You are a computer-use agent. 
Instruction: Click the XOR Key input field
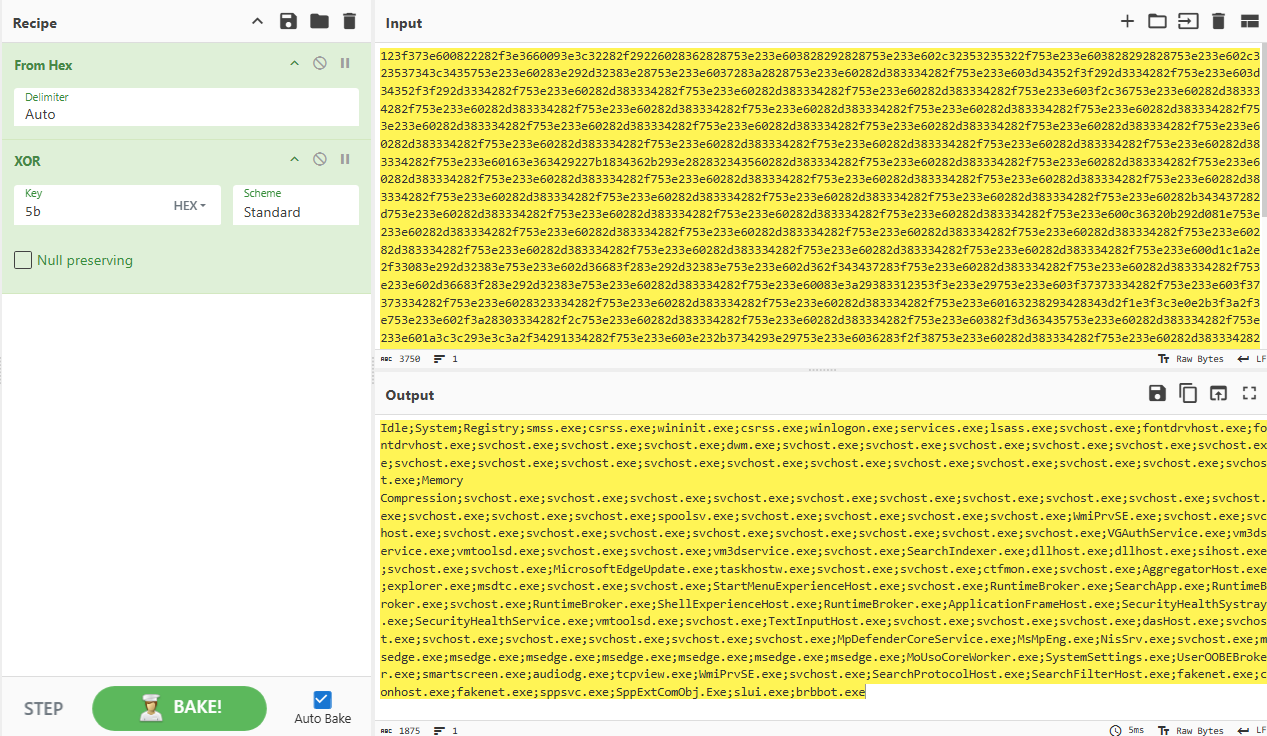pos(90,212)
